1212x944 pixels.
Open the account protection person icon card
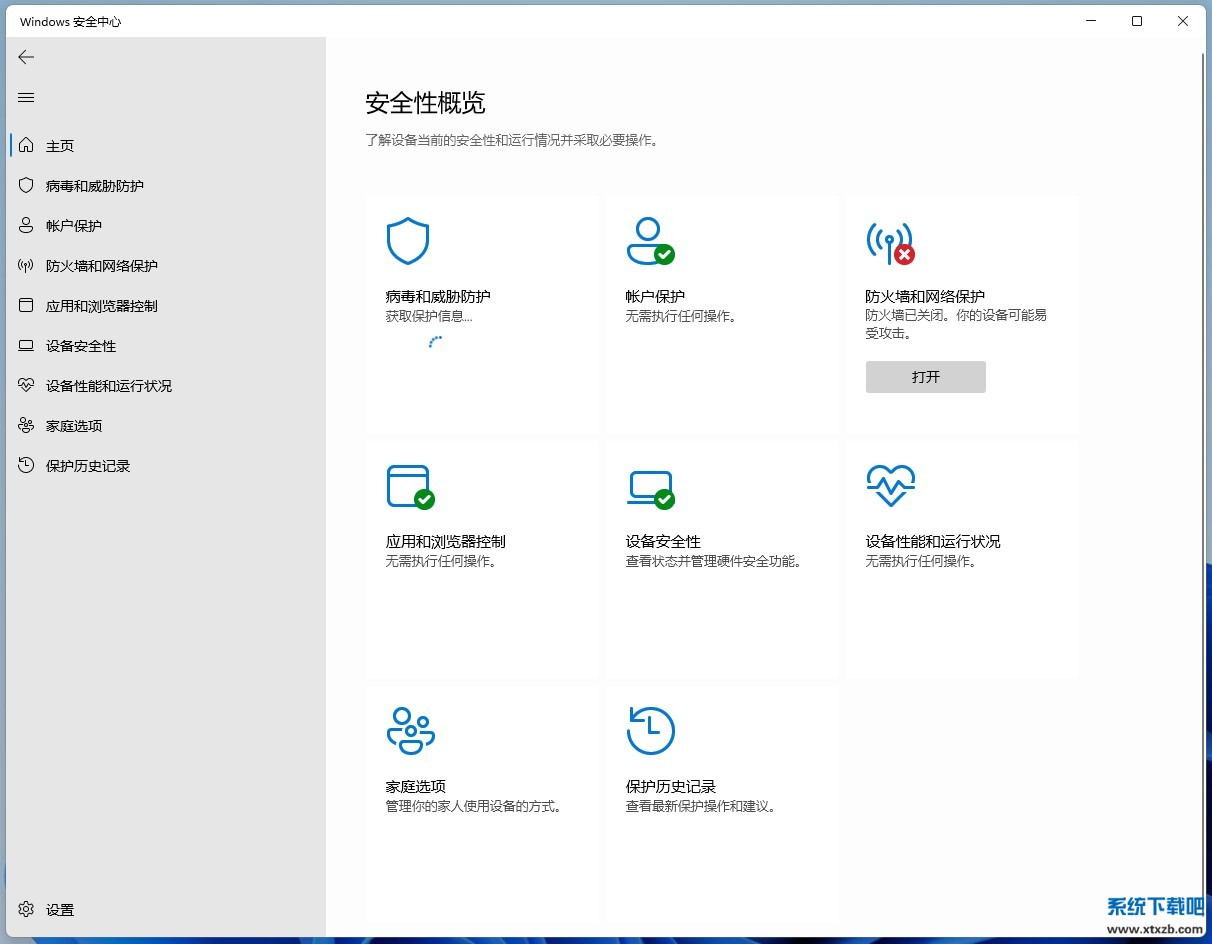click(x=650, y=241)
